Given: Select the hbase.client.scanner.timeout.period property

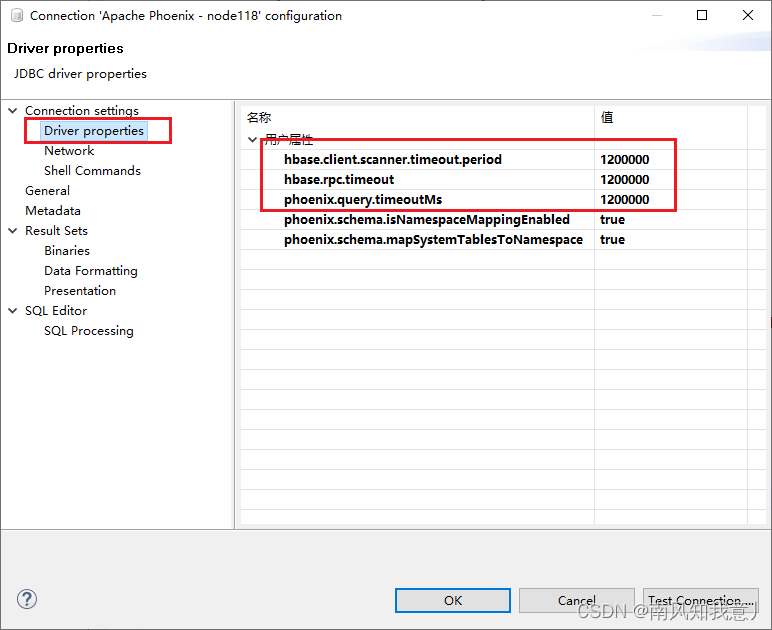Looking at the screenshot, I should 393,159.
